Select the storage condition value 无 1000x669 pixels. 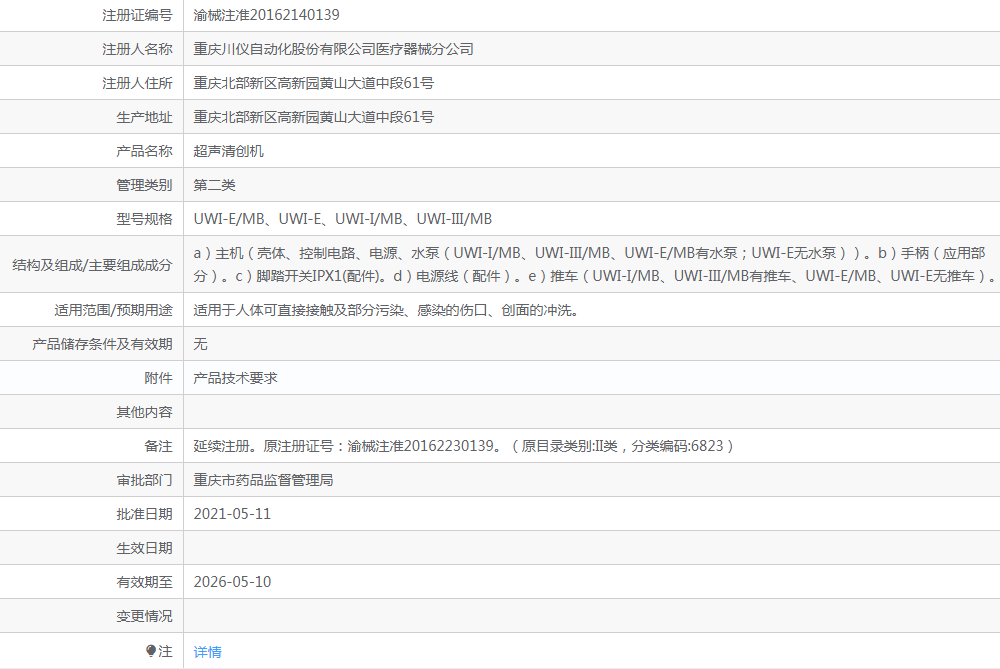[200, 344]
